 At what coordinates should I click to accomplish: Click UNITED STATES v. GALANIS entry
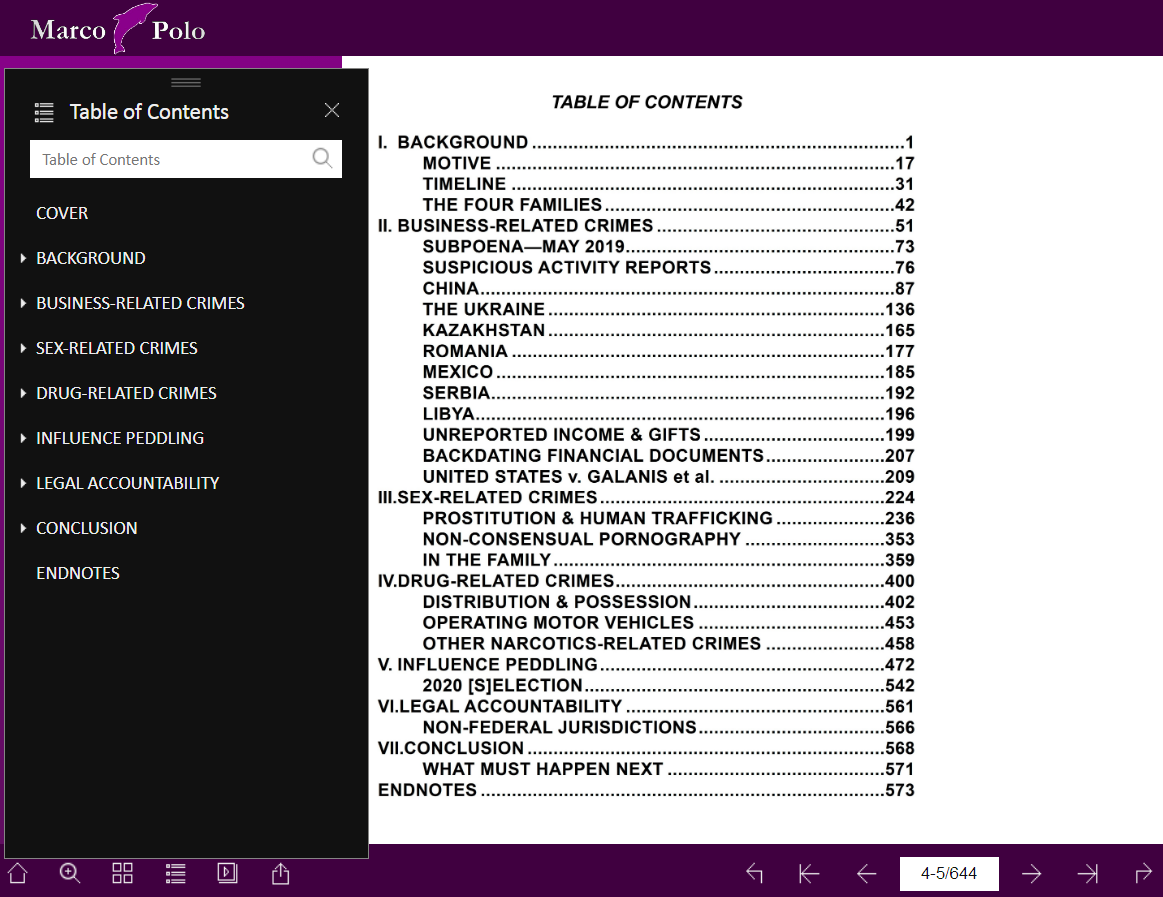click(668, 476)
